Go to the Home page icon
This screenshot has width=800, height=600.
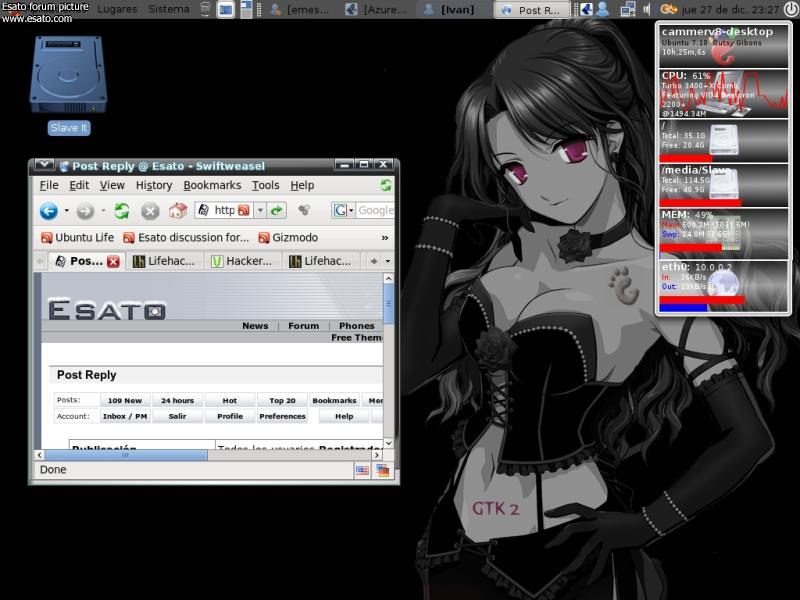pyautogui.click(x=178, y=210)
